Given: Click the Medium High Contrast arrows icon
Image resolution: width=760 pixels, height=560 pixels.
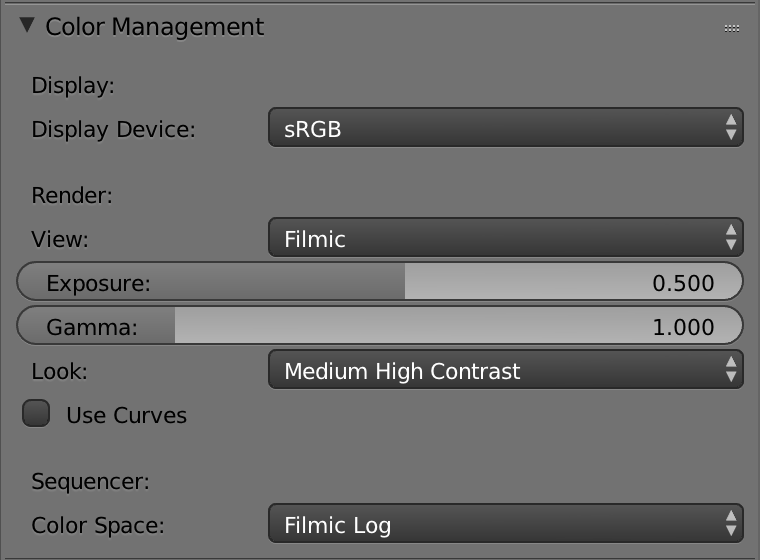Looking at the screenshot, I should (731, 371).
